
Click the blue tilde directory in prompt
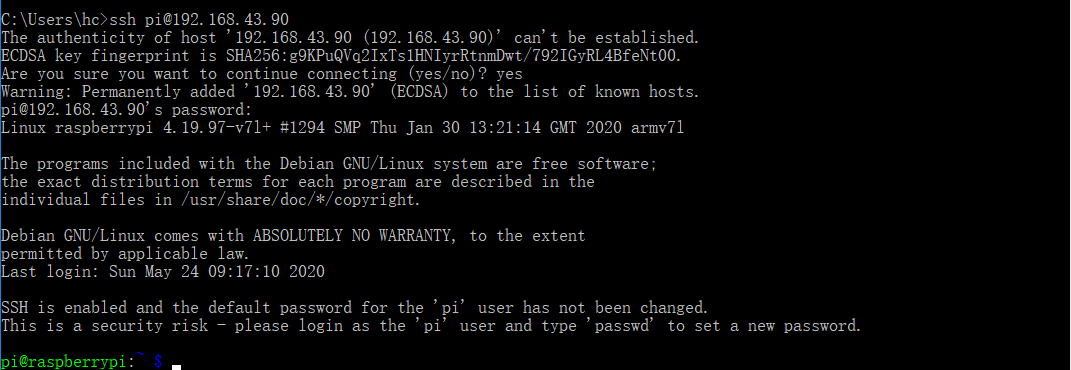141,358
